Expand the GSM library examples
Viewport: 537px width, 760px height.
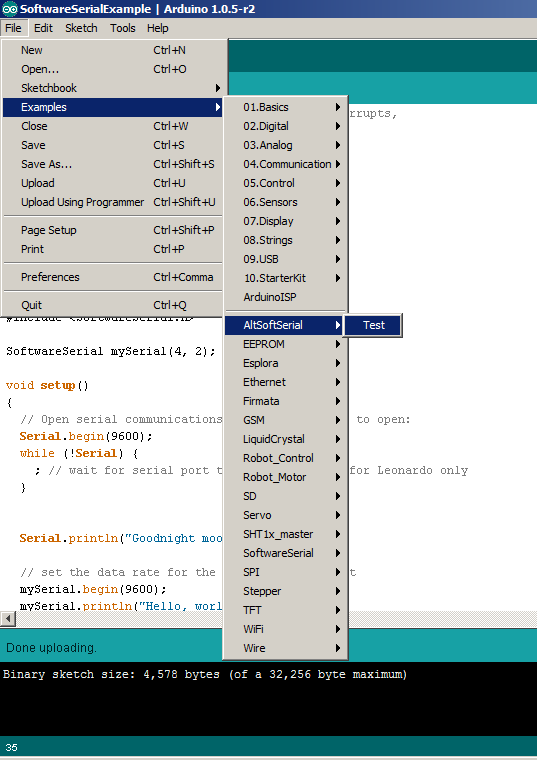[x=286, y=420]
